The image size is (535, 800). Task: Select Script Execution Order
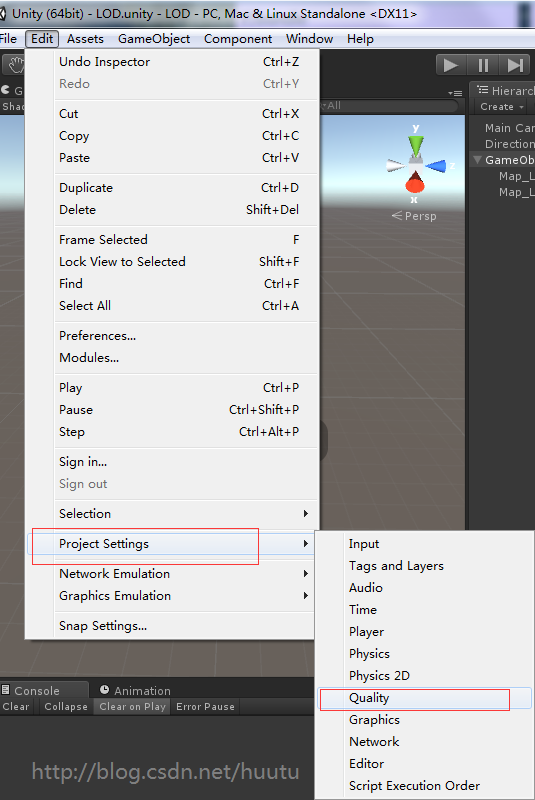(x=425, y=785)
